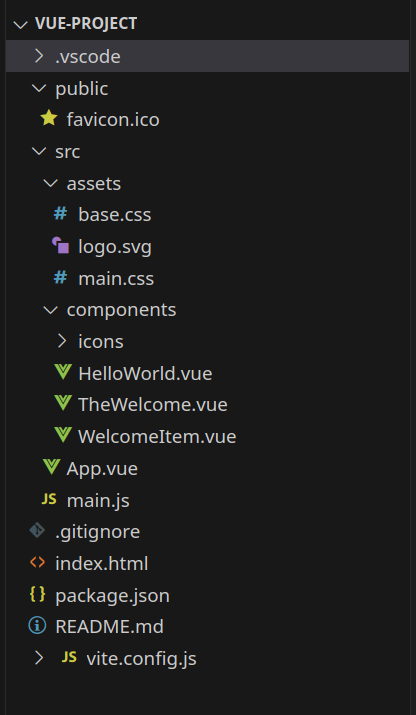Collapse the VUE-PROJECT root section

tap(21, 24)
